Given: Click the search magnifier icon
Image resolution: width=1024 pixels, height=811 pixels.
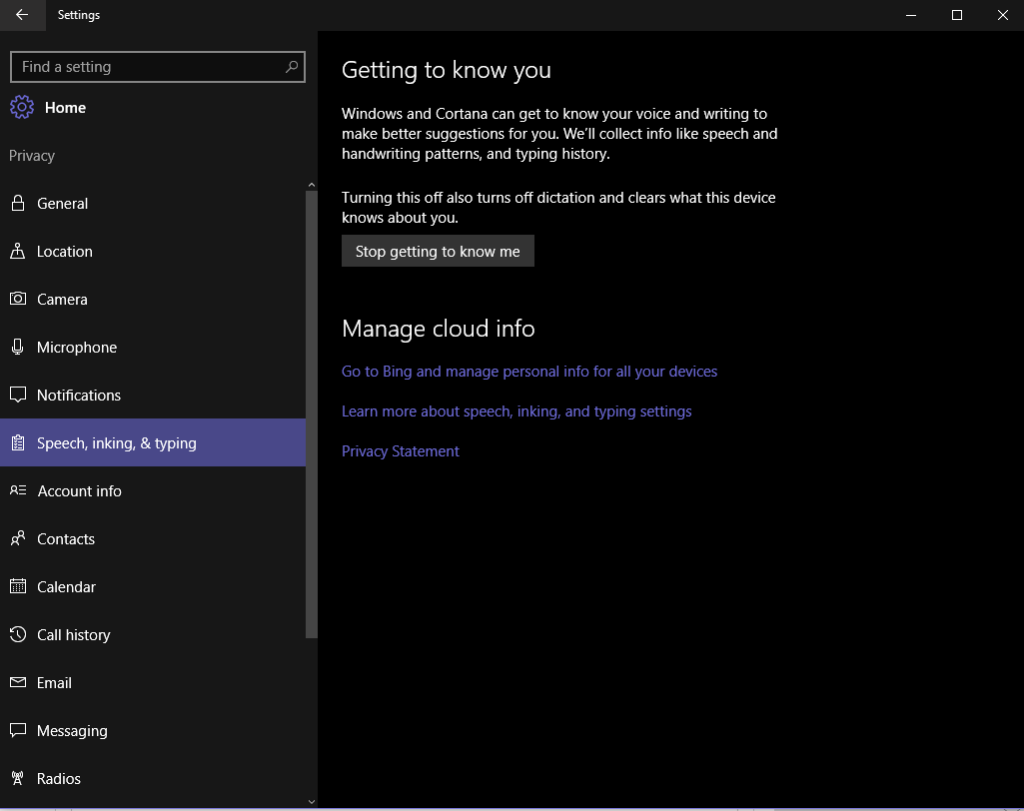Looking at the screenshot, I should [x=292, y=67].
